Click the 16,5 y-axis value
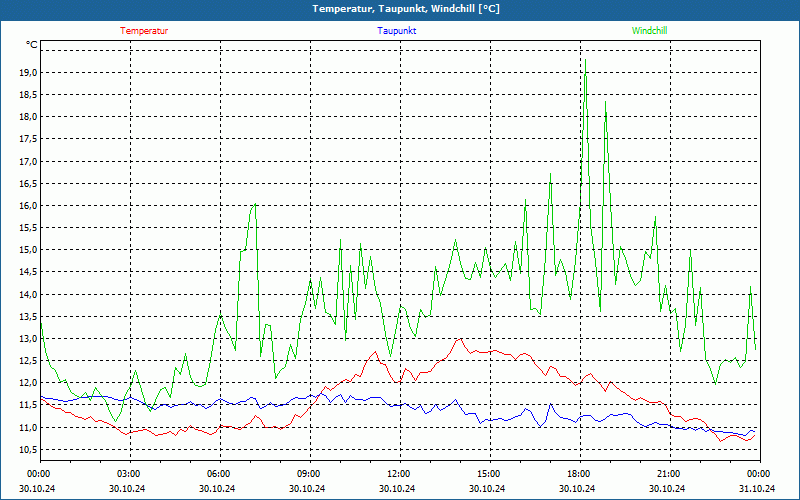The width and height of the screenshot is (800, 500). [x=29, y=184]
